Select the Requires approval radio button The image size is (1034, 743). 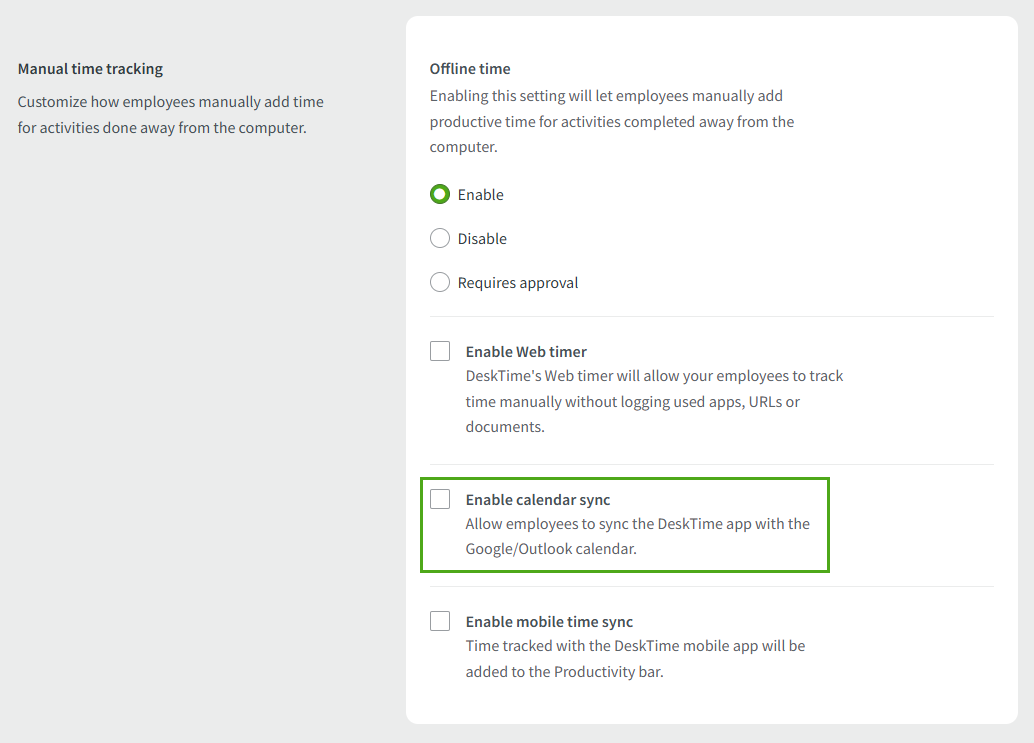(x=440, y=282)
